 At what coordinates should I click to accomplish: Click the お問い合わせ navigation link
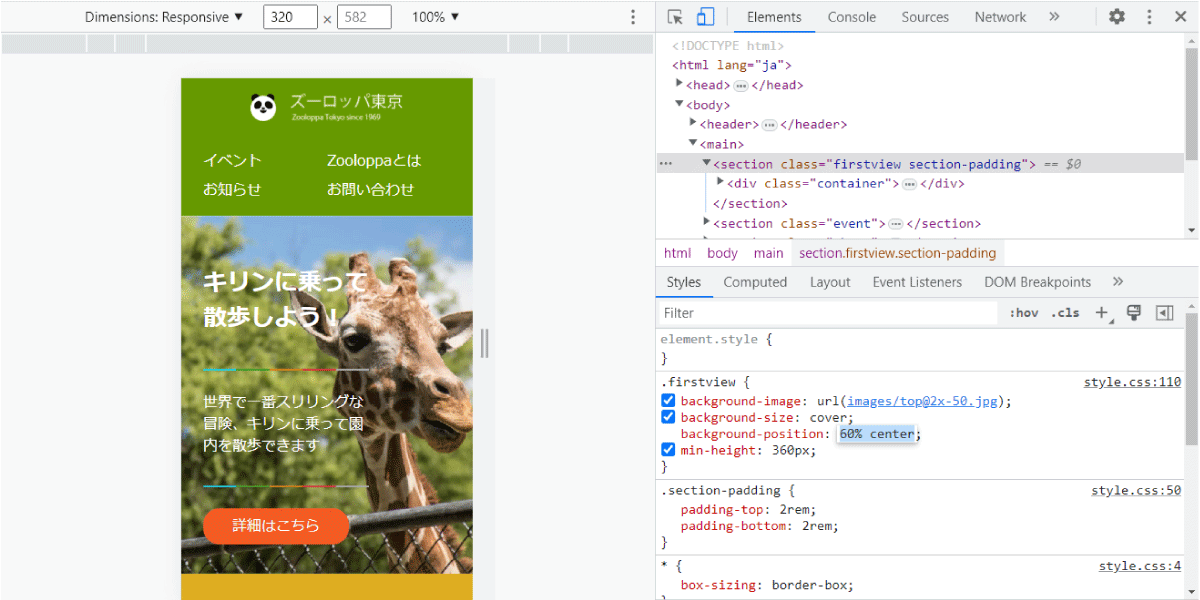pos(370,189)
